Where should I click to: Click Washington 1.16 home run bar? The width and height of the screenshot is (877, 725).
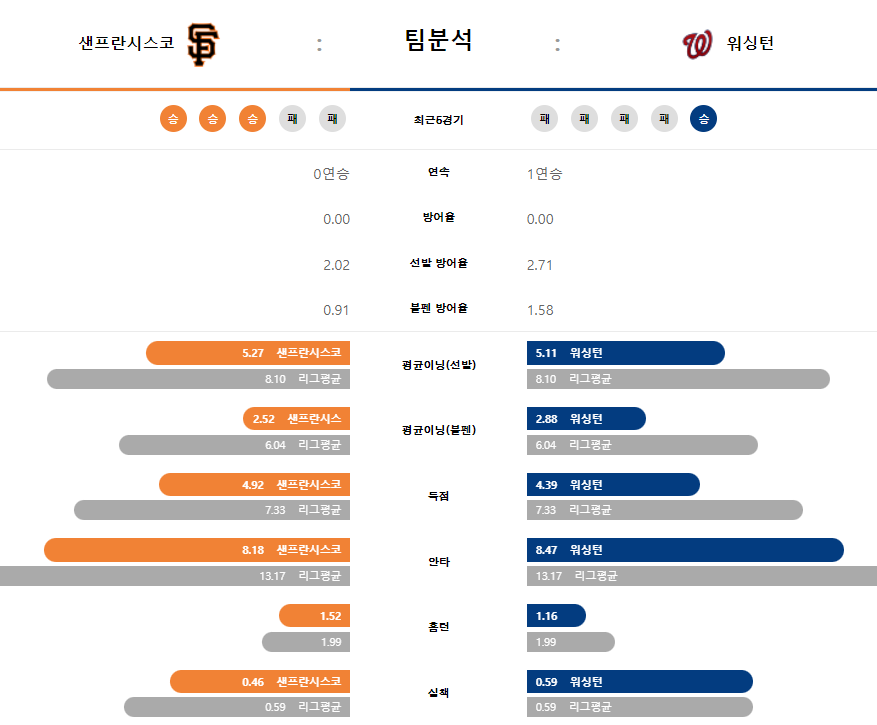[x=556, y=616]
